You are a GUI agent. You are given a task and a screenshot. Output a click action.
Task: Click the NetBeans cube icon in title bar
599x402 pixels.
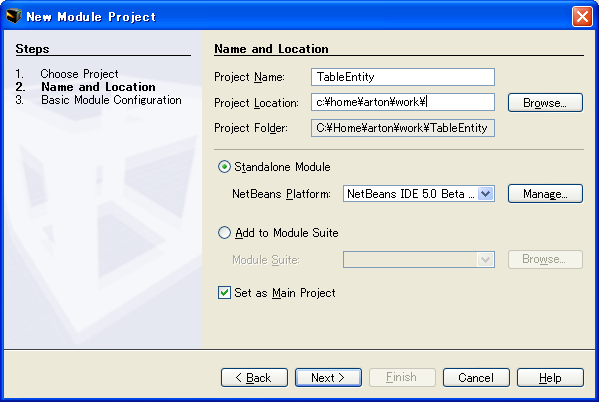[14, 16]
